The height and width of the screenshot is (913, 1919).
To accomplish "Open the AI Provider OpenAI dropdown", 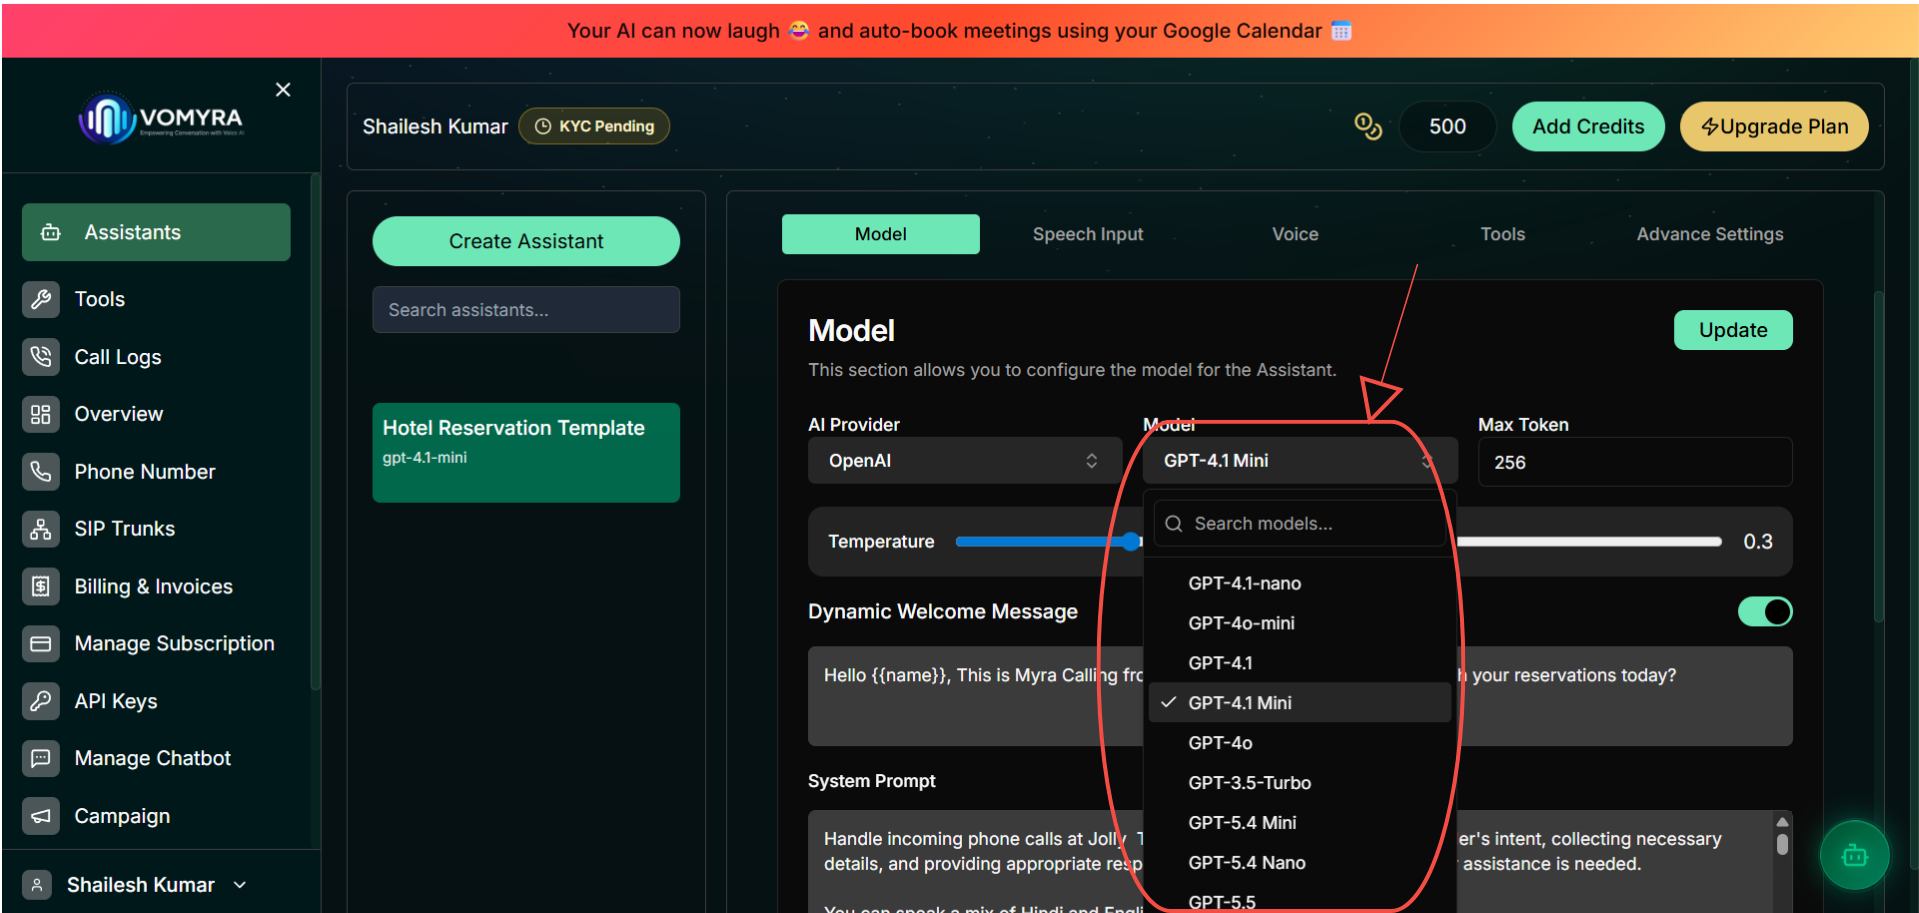I will (x=964, y=461).
